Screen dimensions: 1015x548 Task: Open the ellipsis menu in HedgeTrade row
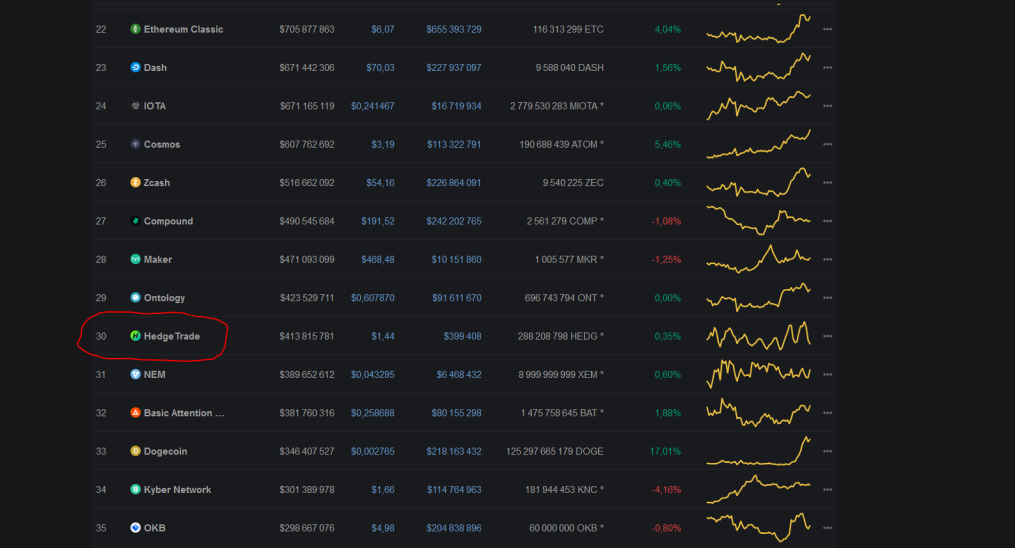827,336
